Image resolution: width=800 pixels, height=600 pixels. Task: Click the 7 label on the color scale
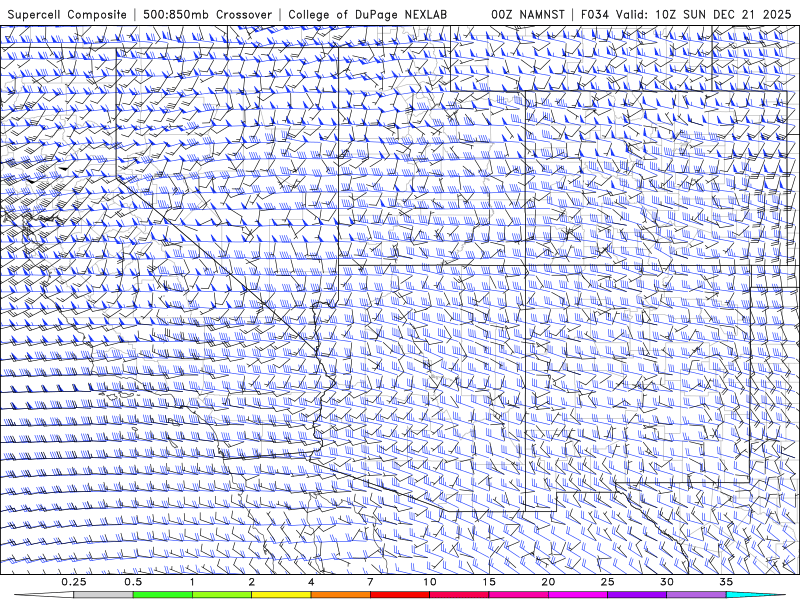[x=370, y=582]
